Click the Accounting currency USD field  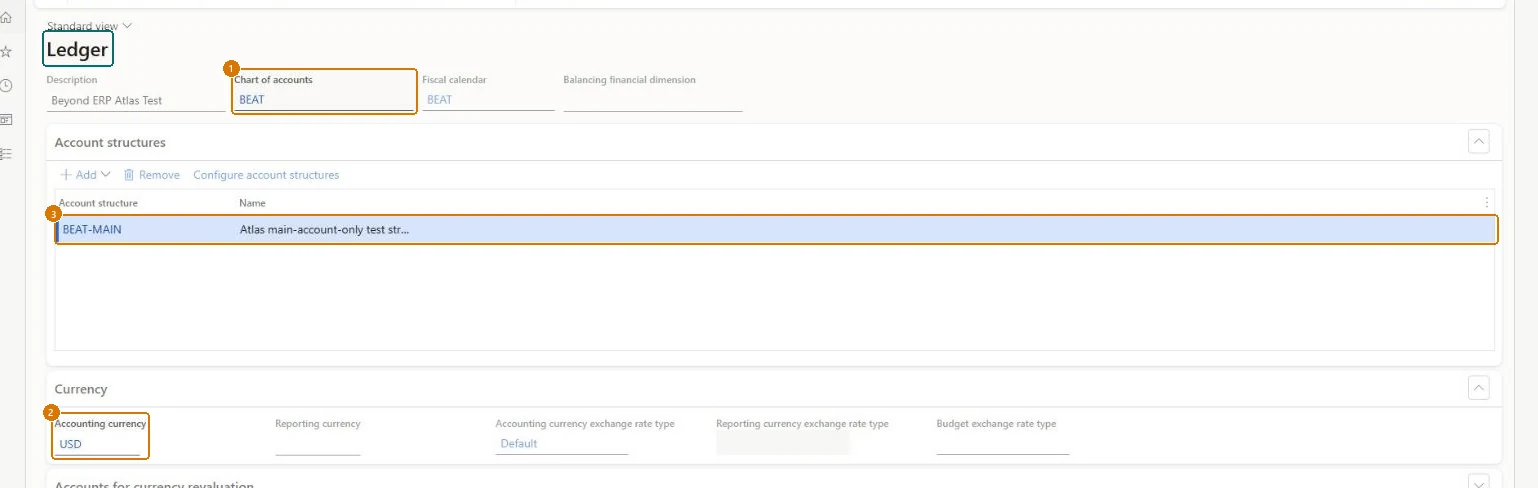pyautogui.click(x=97, y=444)
